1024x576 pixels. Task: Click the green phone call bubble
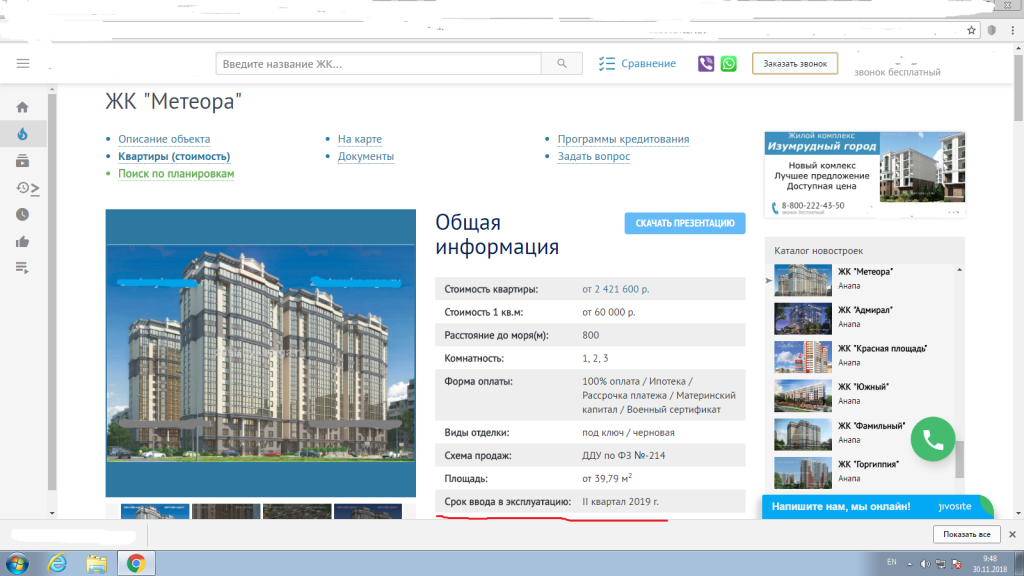click(x=933, y=440)
